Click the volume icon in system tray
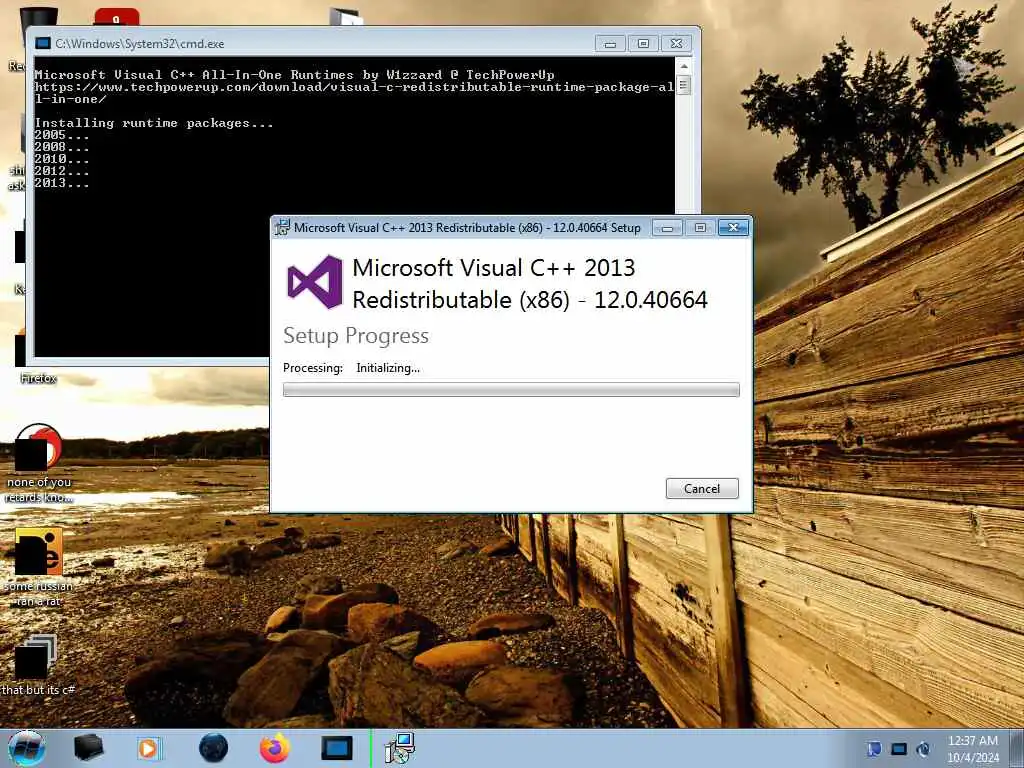Viewport: 1024px width, 768px height. (923, 749)
